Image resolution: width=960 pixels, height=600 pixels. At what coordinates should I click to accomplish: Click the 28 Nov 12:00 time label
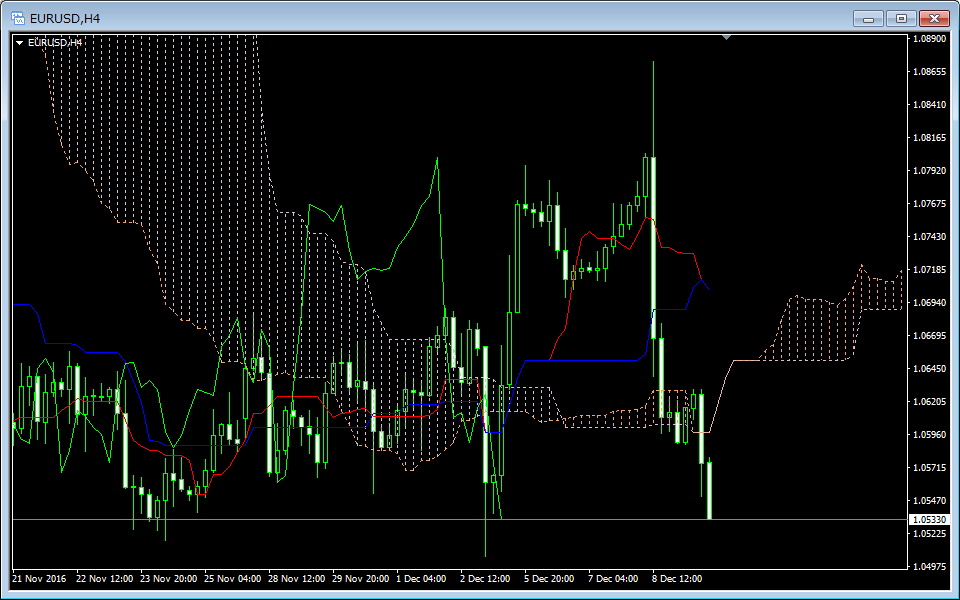coord(294,578)
